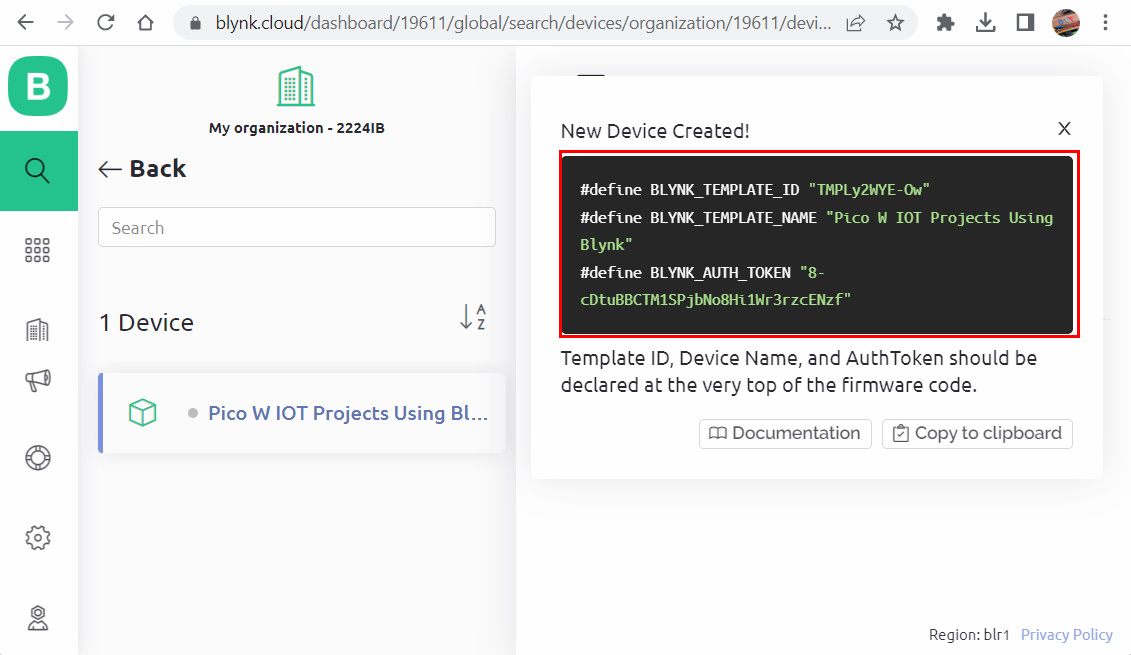Open the Privacy Policy link

[x=1066, y=635]
